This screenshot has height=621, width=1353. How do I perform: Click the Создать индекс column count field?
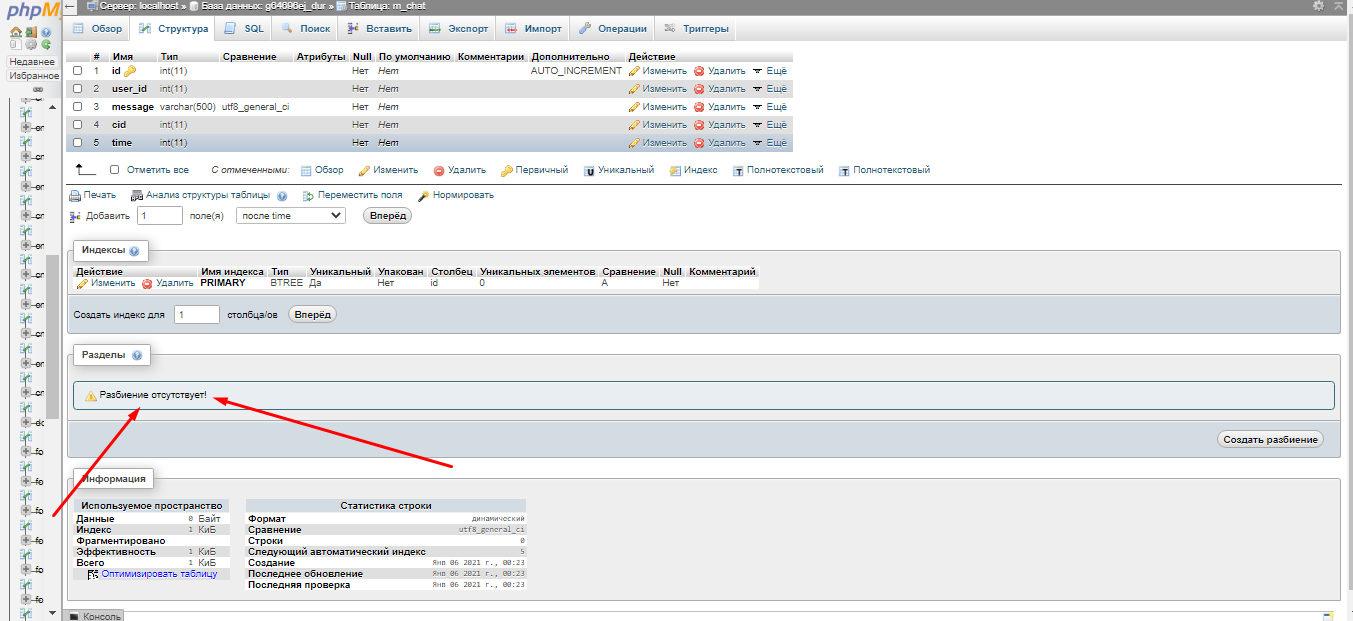196,315
